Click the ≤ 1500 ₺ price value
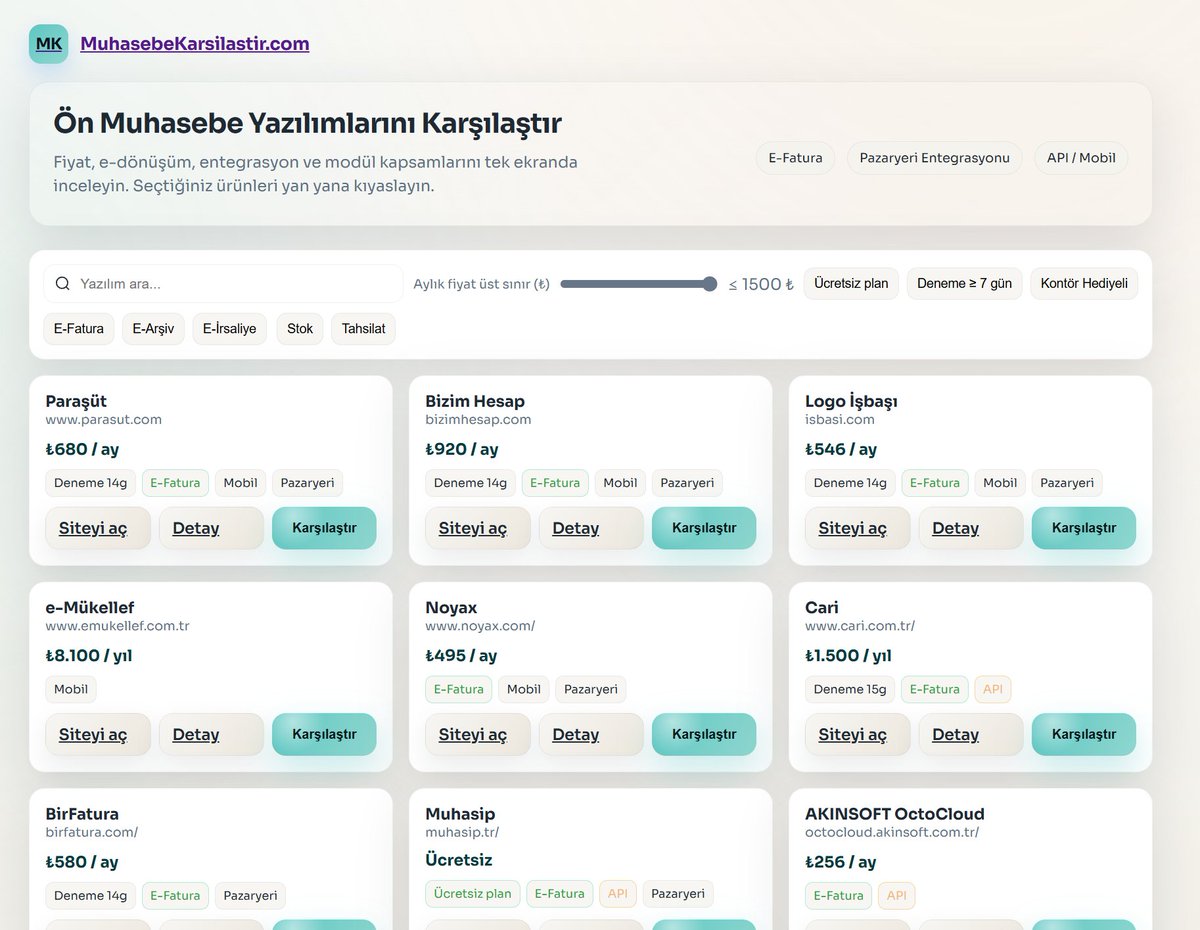 [761, 284]
